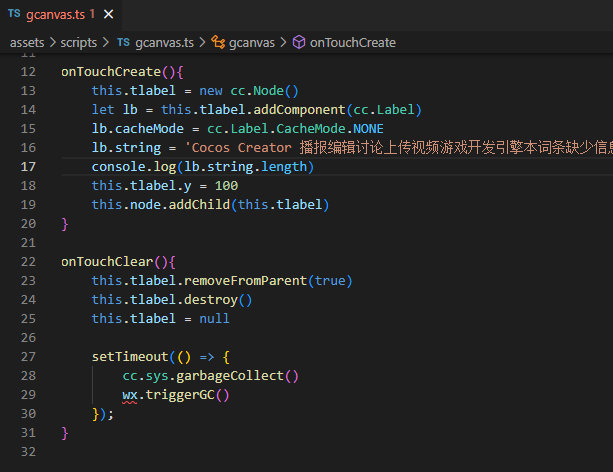Click 'addComponent' on line 14
The height and width of the screenshot is (472, 613).
[x=299, y=110]
